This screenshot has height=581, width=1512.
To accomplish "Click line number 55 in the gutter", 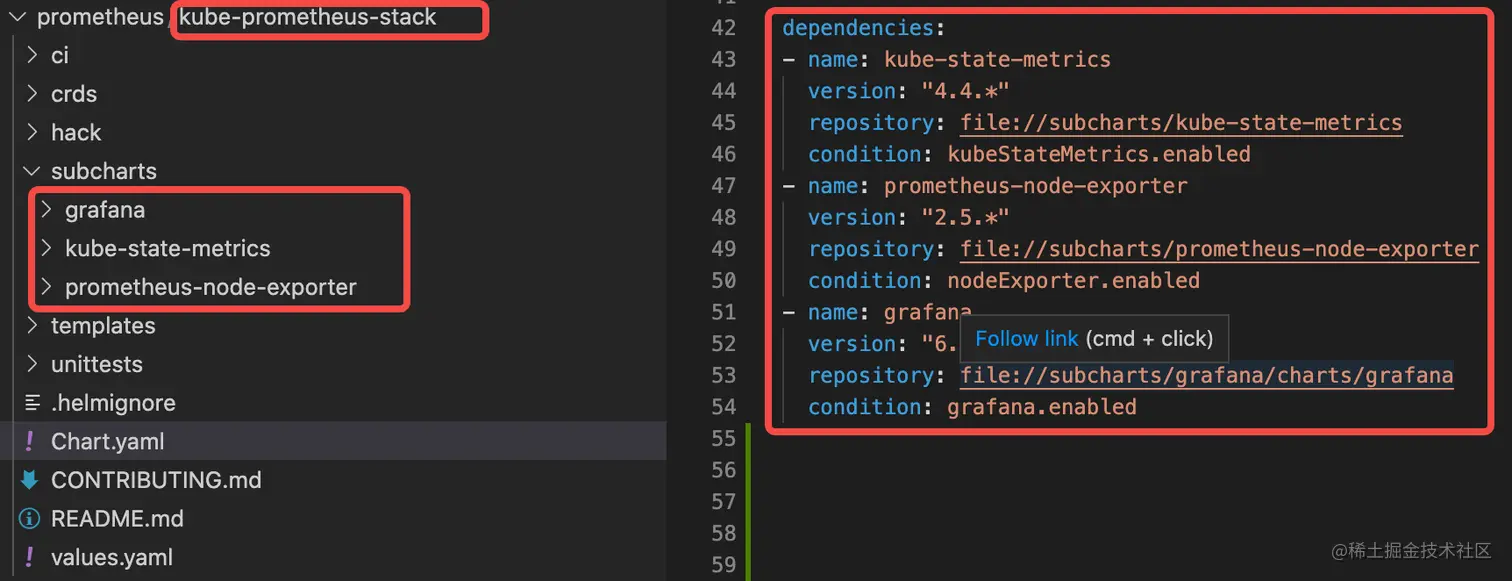I will point(724,439).
